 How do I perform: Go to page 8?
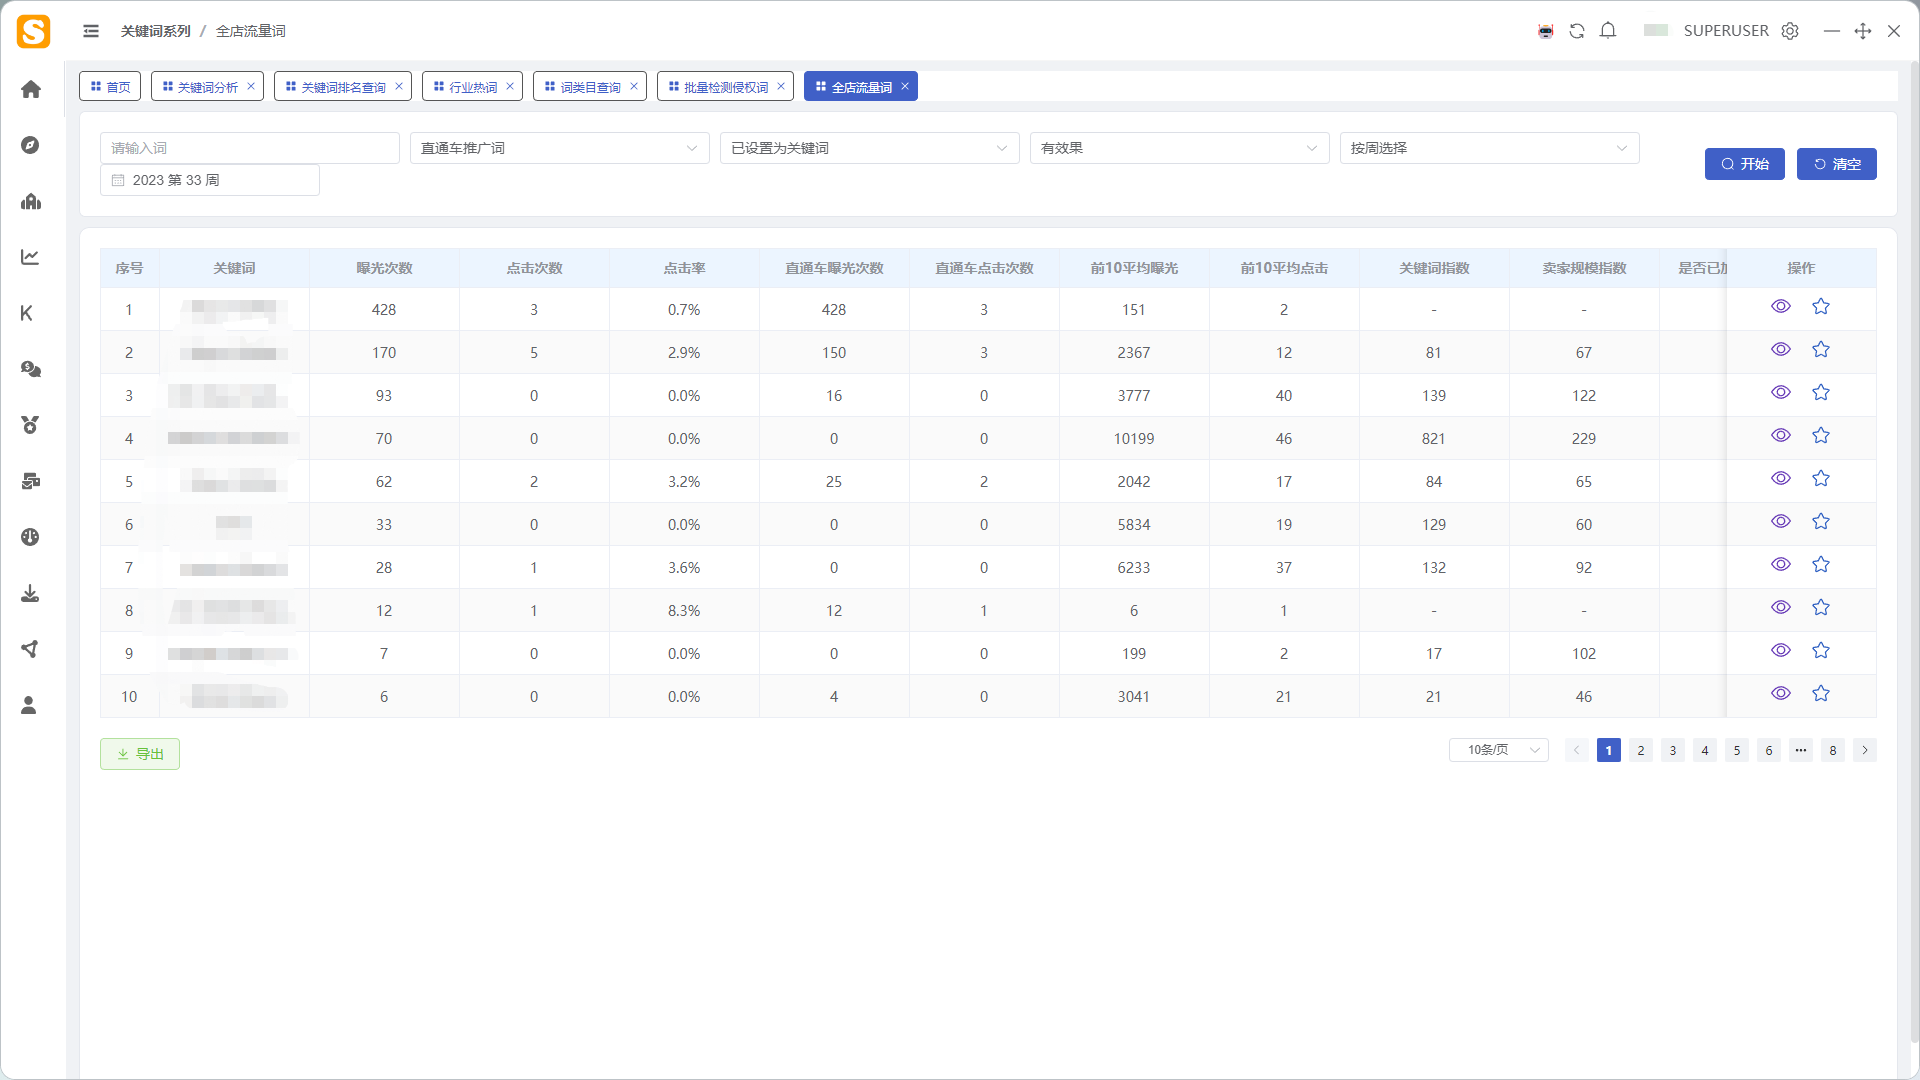point(1832,750)
